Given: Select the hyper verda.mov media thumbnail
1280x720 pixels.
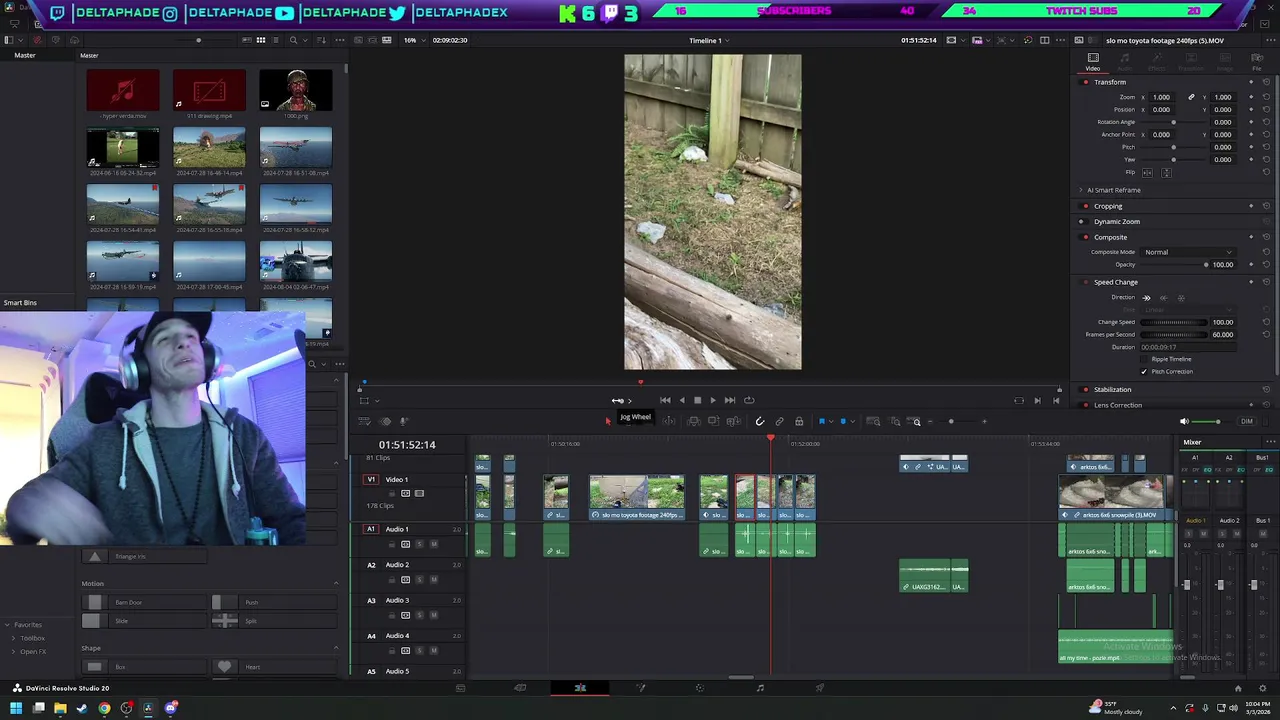Looking at the screenshot, I should [x=123, y=91].
